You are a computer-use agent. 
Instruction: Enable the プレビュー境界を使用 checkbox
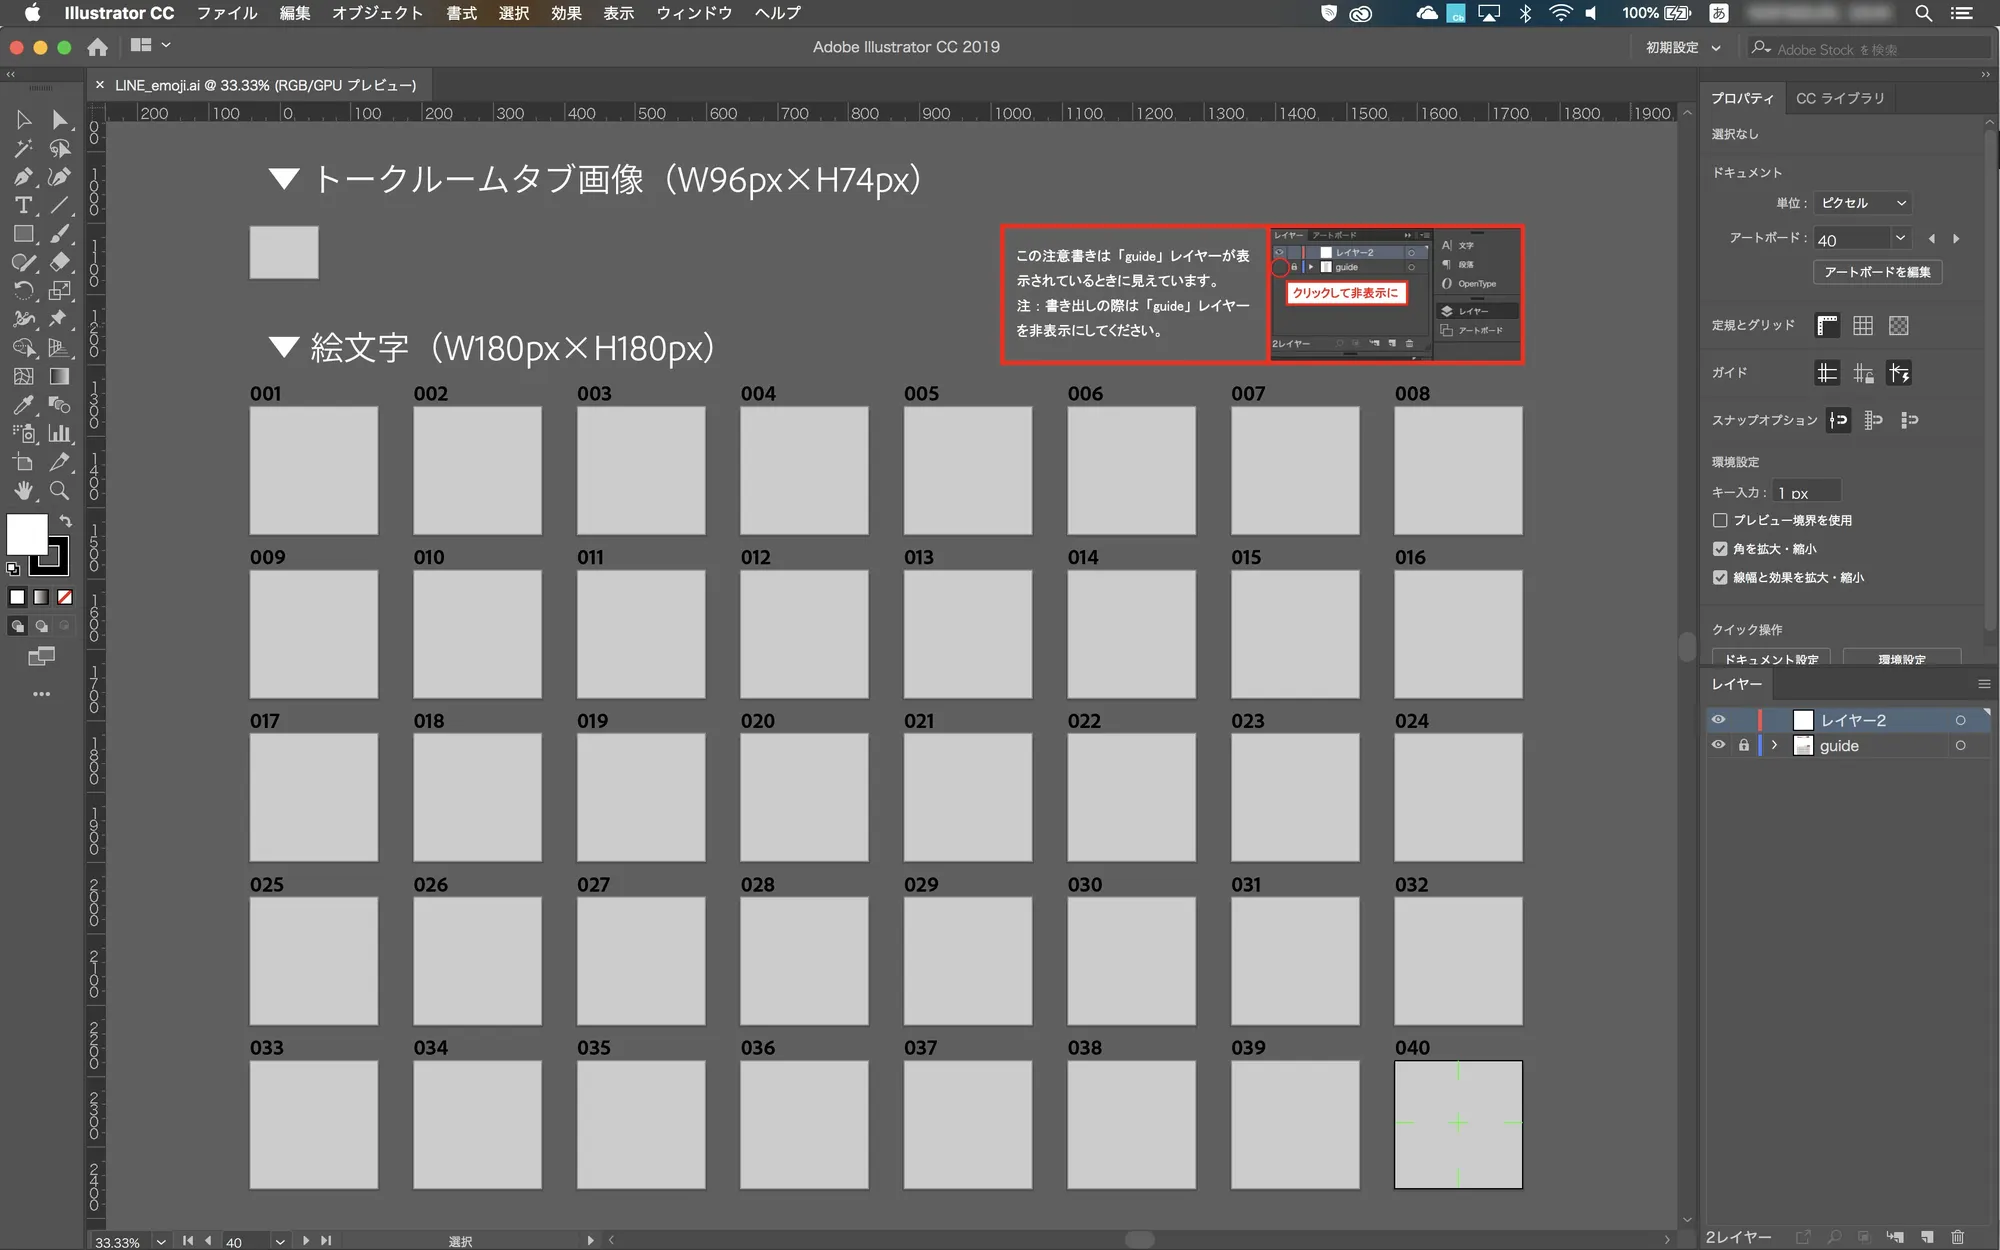pos(1719,520)
